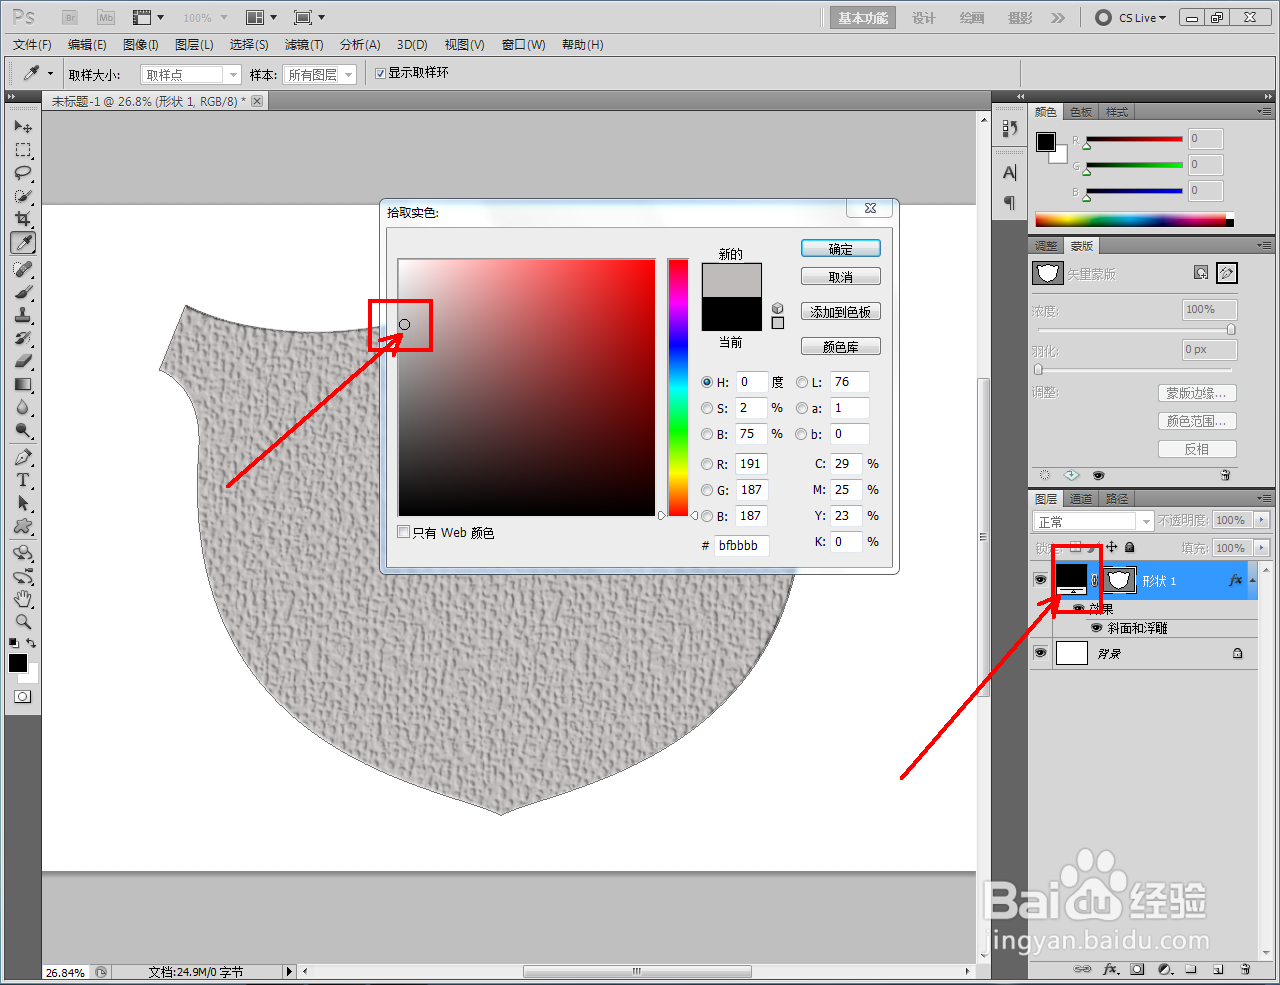Select the S saturation radio button
Image resolution: width=1280 pixels, height=985 pixels.
pos(707,408)
